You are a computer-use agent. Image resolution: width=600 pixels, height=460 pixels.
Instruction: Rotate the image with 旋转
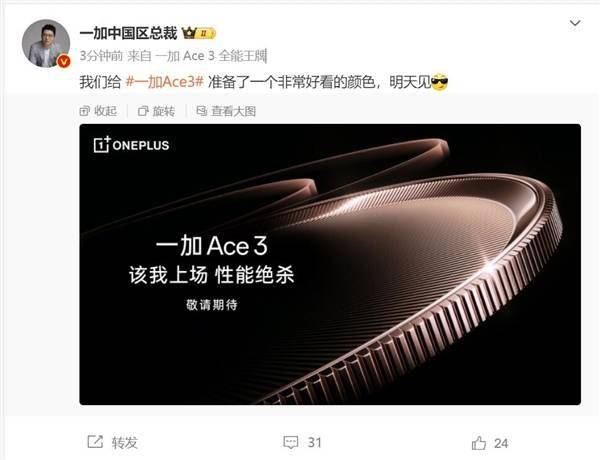156,111
